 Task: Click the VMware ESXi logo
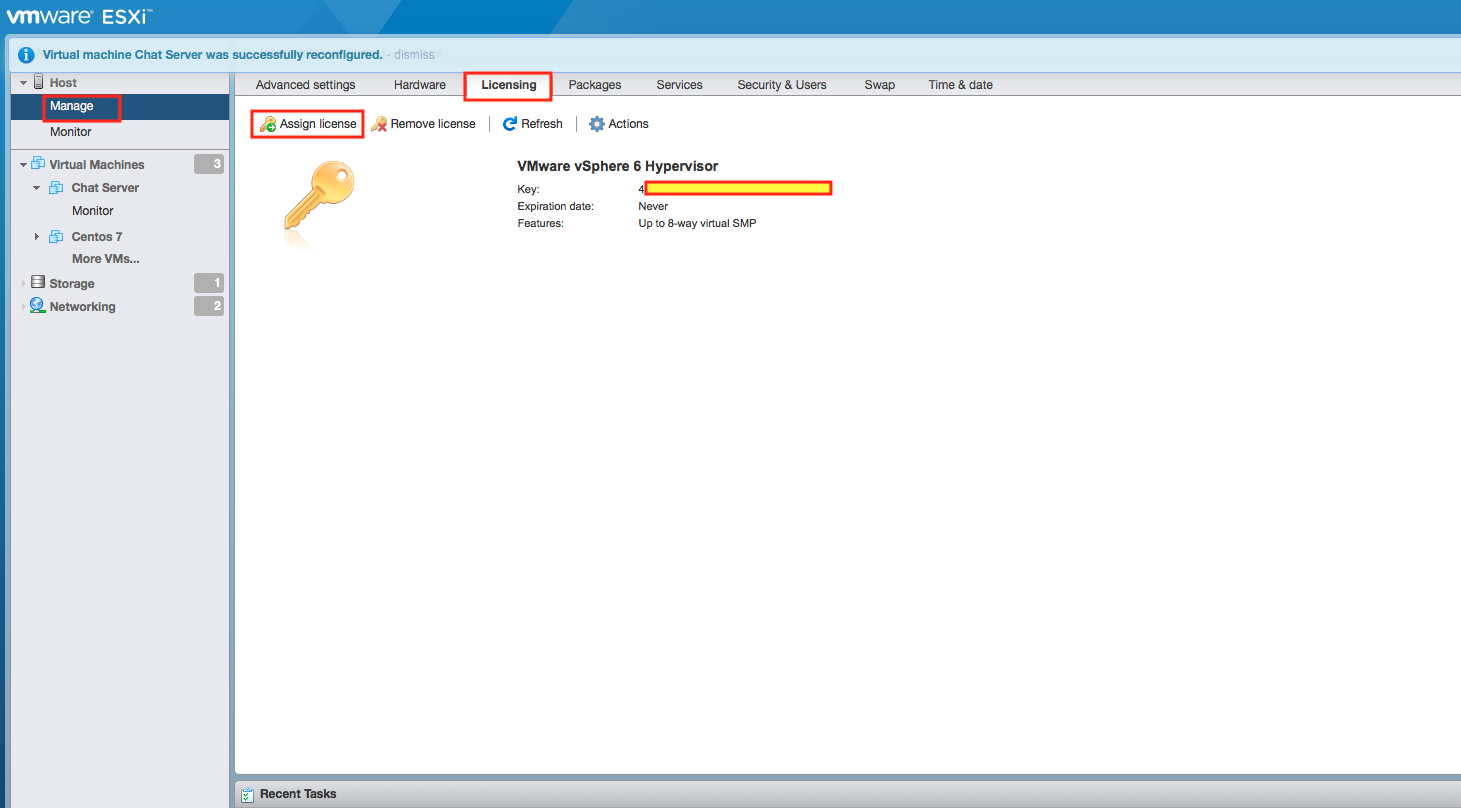click(x=80, y=17)
